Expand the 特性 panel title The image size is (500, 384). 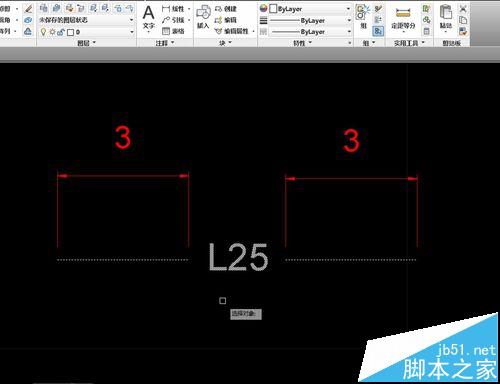click(x=303, y=43)
